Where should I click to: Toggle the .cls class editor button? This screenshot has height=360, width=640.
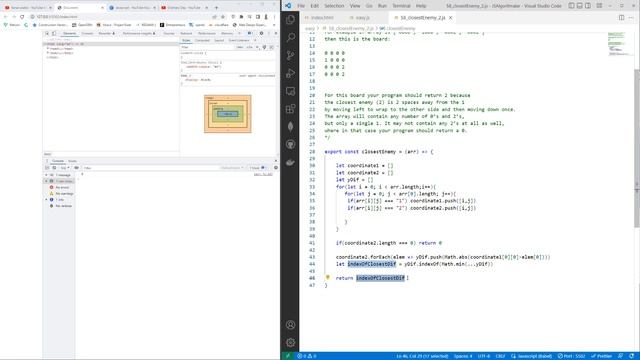[249, 47]
